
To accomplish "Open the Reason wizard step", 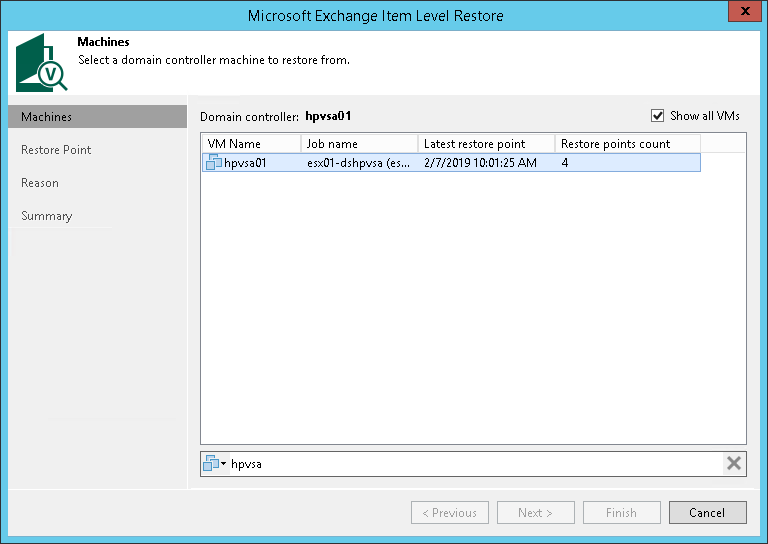I will point(40,183).
